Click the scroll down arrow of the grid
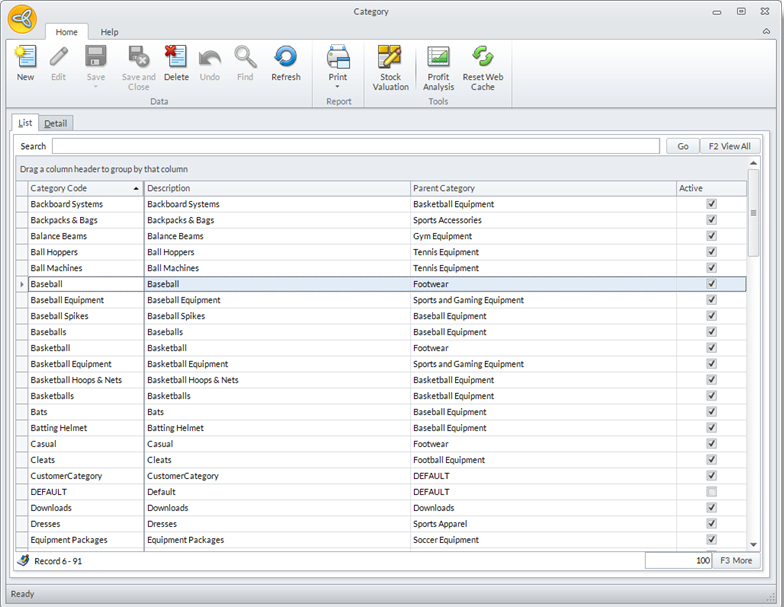Viewport: 784px width, 607px height. pos(754,544)
